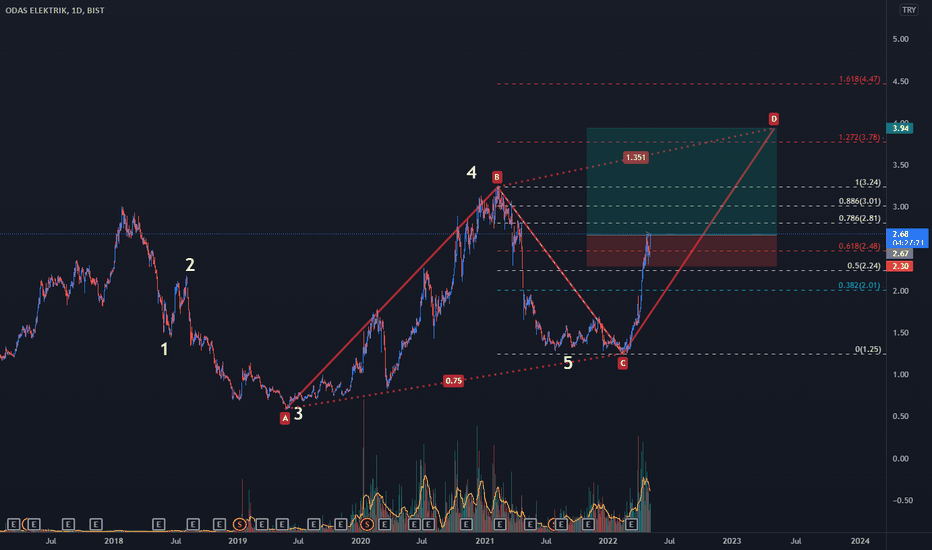Viewport: 932px width, 550px height.
Task: Click the orange S split marker near 2020
Action: tap(367, 524)
